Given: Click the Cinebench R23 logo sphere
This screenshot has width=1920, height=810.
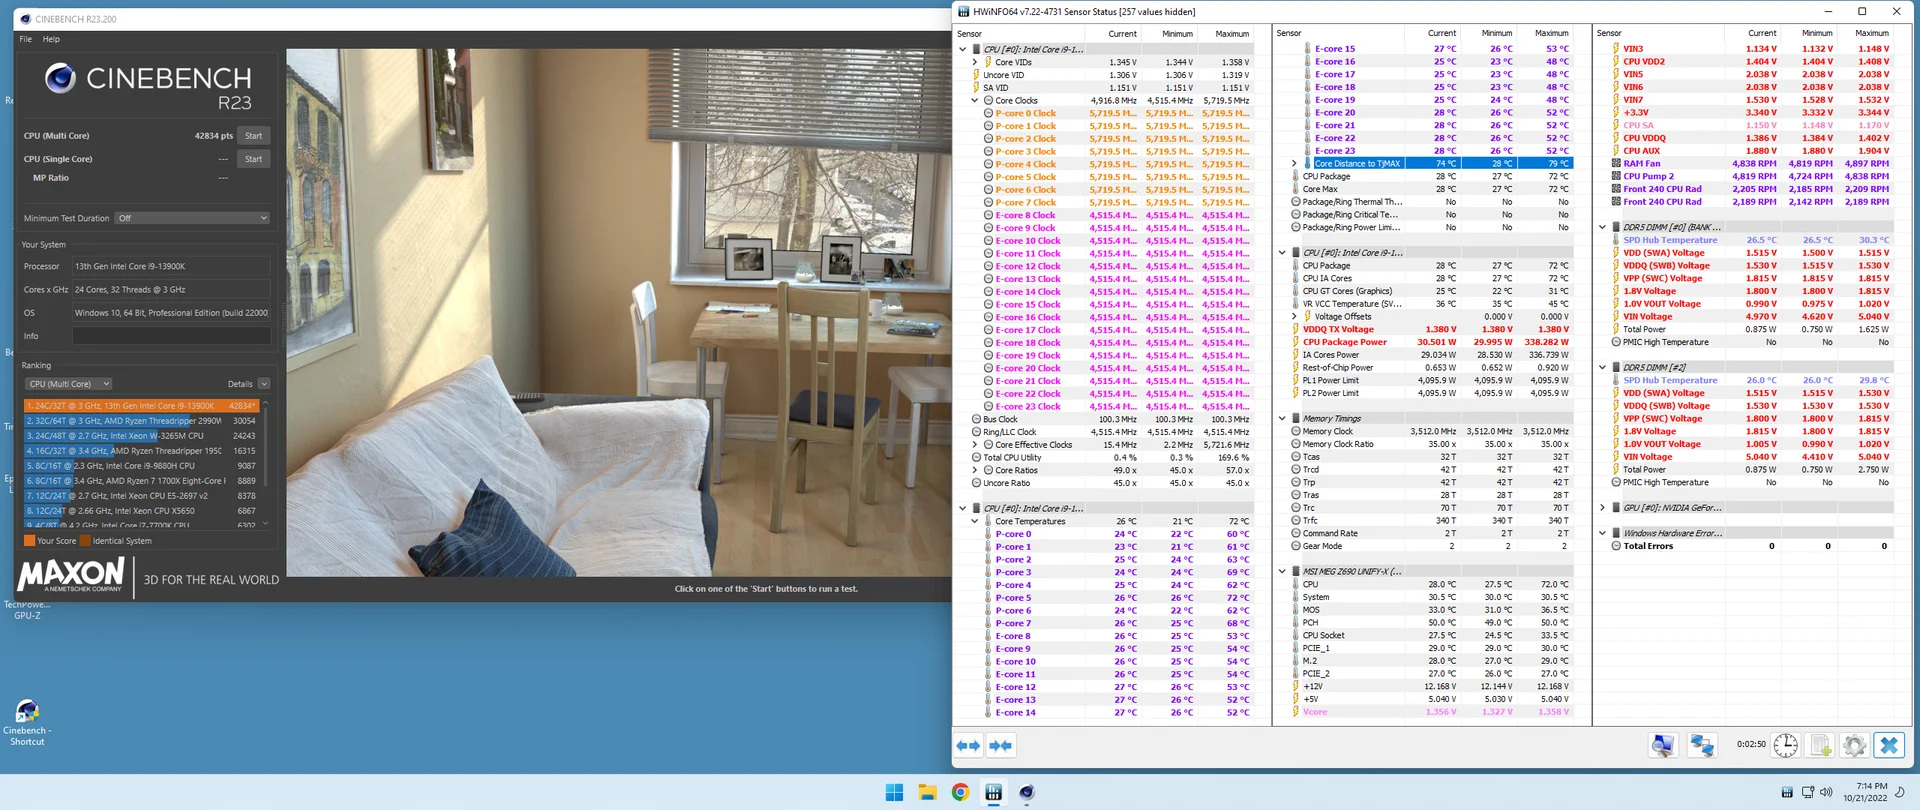Looking at the screenshot, I should tap(60, 78).
